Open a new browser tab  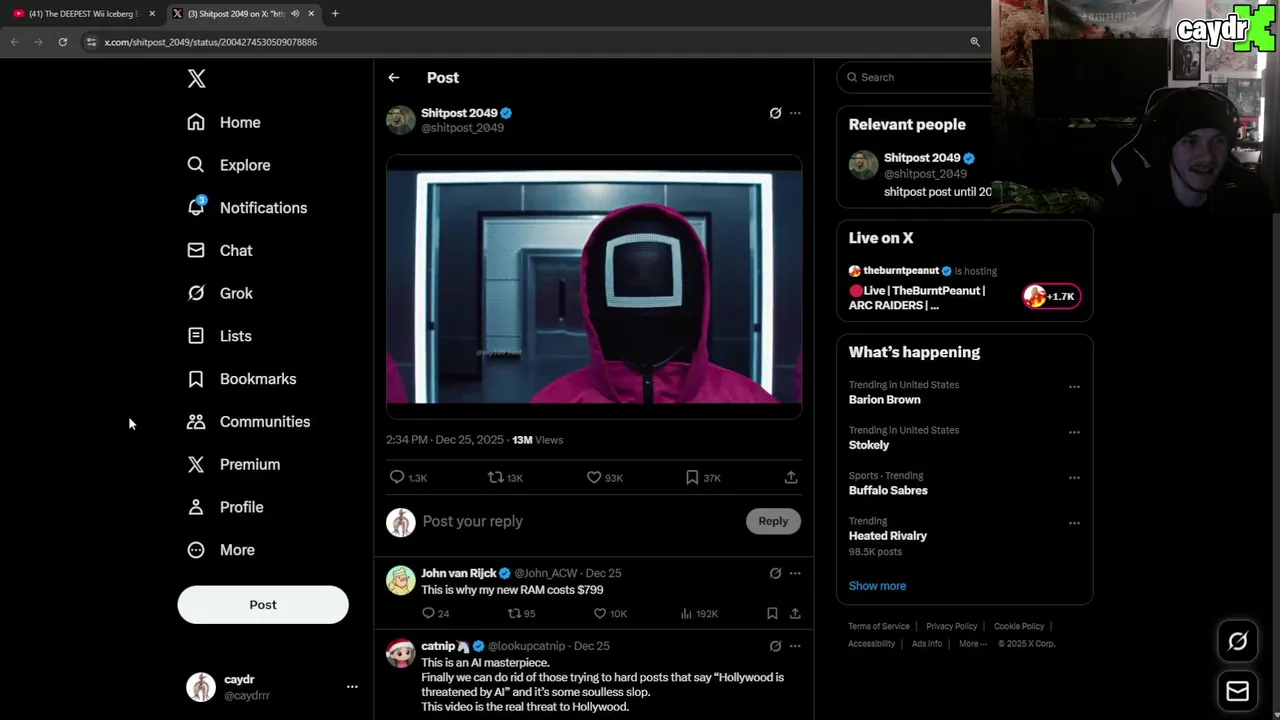pos(335,14)
